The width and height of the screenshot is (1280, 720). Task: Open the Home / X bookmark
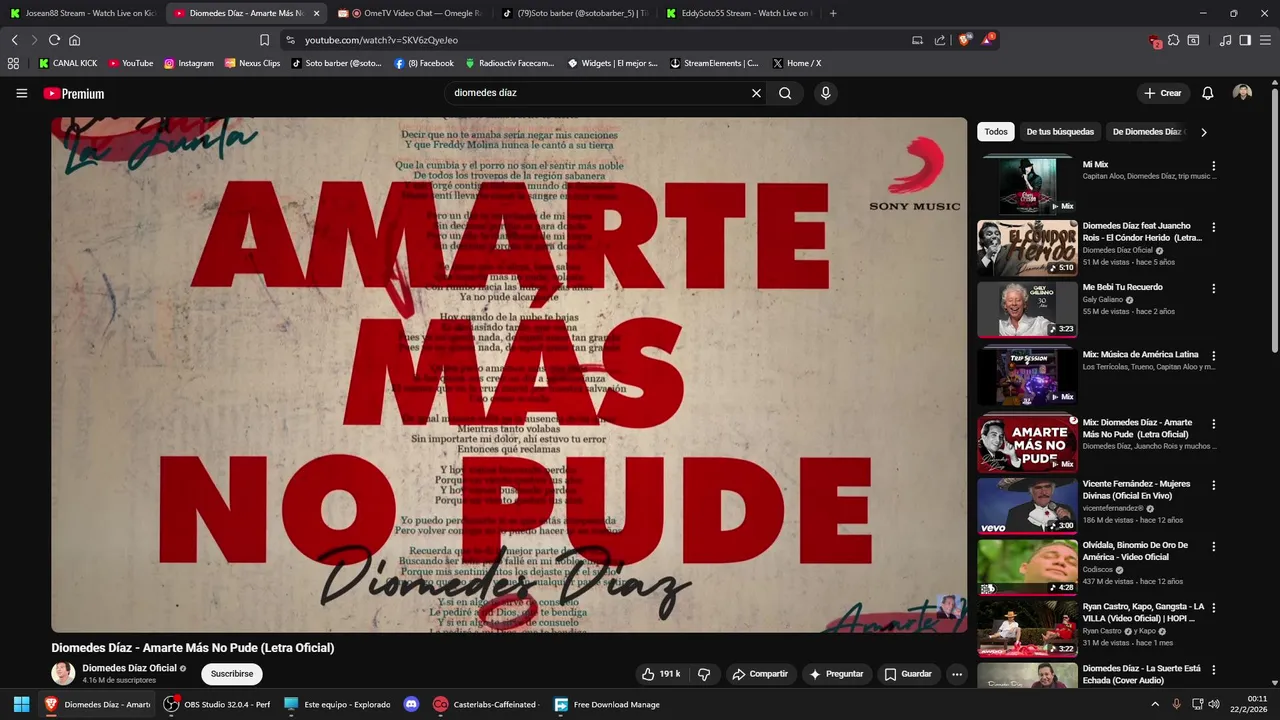point(796,63)
